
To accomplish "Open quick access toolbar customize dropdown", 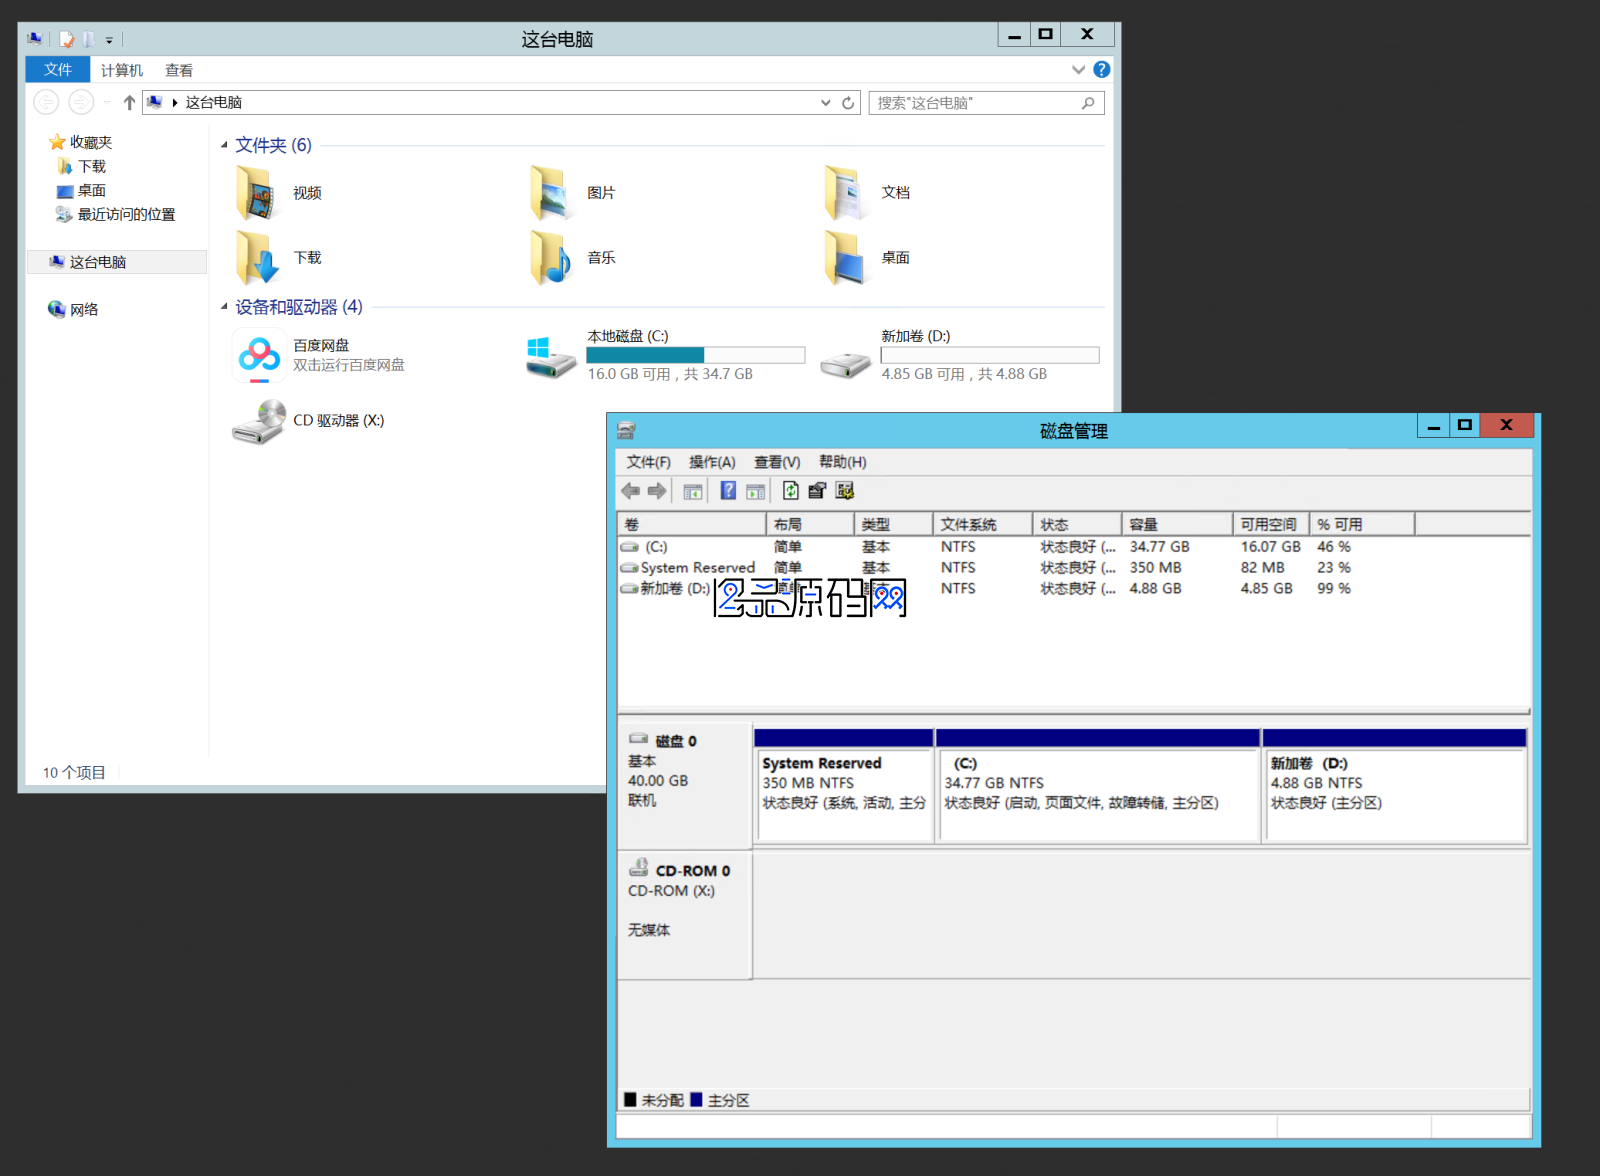I will tap(109, 40).
